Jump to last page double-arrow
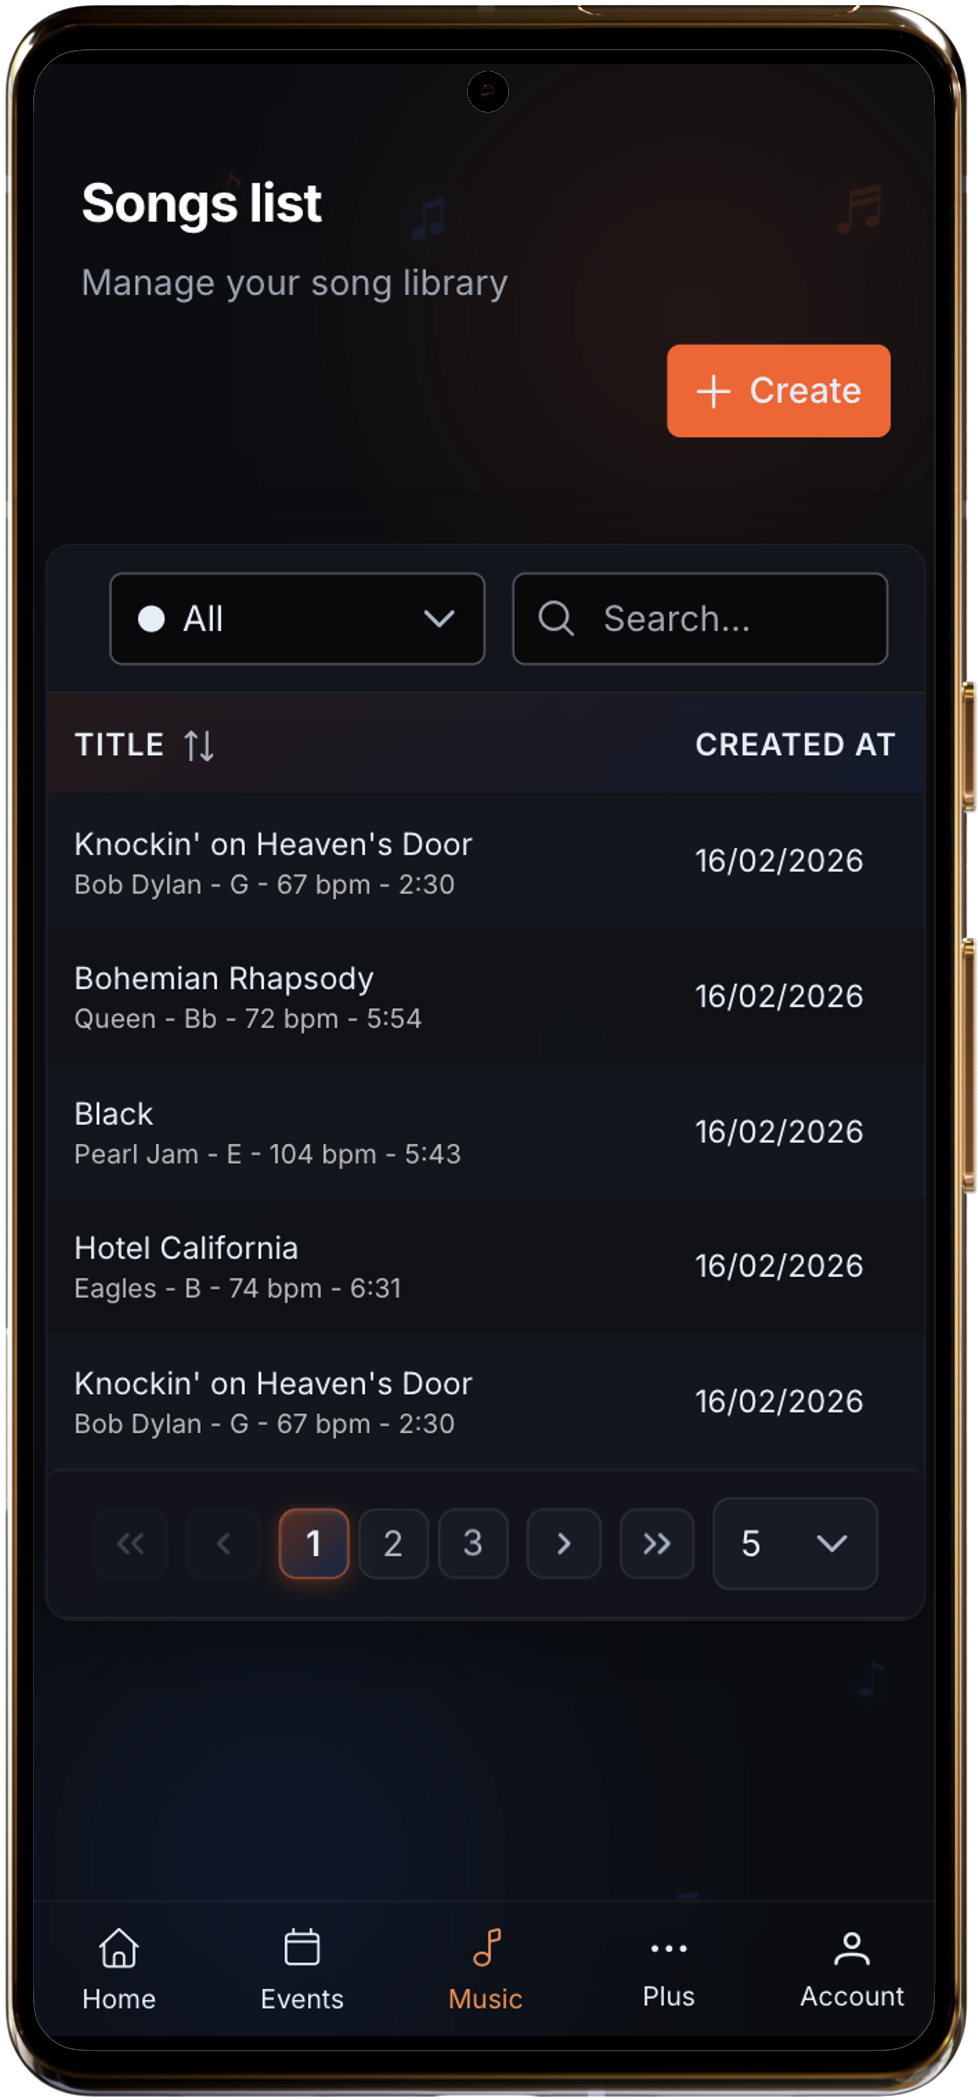 656,1543
